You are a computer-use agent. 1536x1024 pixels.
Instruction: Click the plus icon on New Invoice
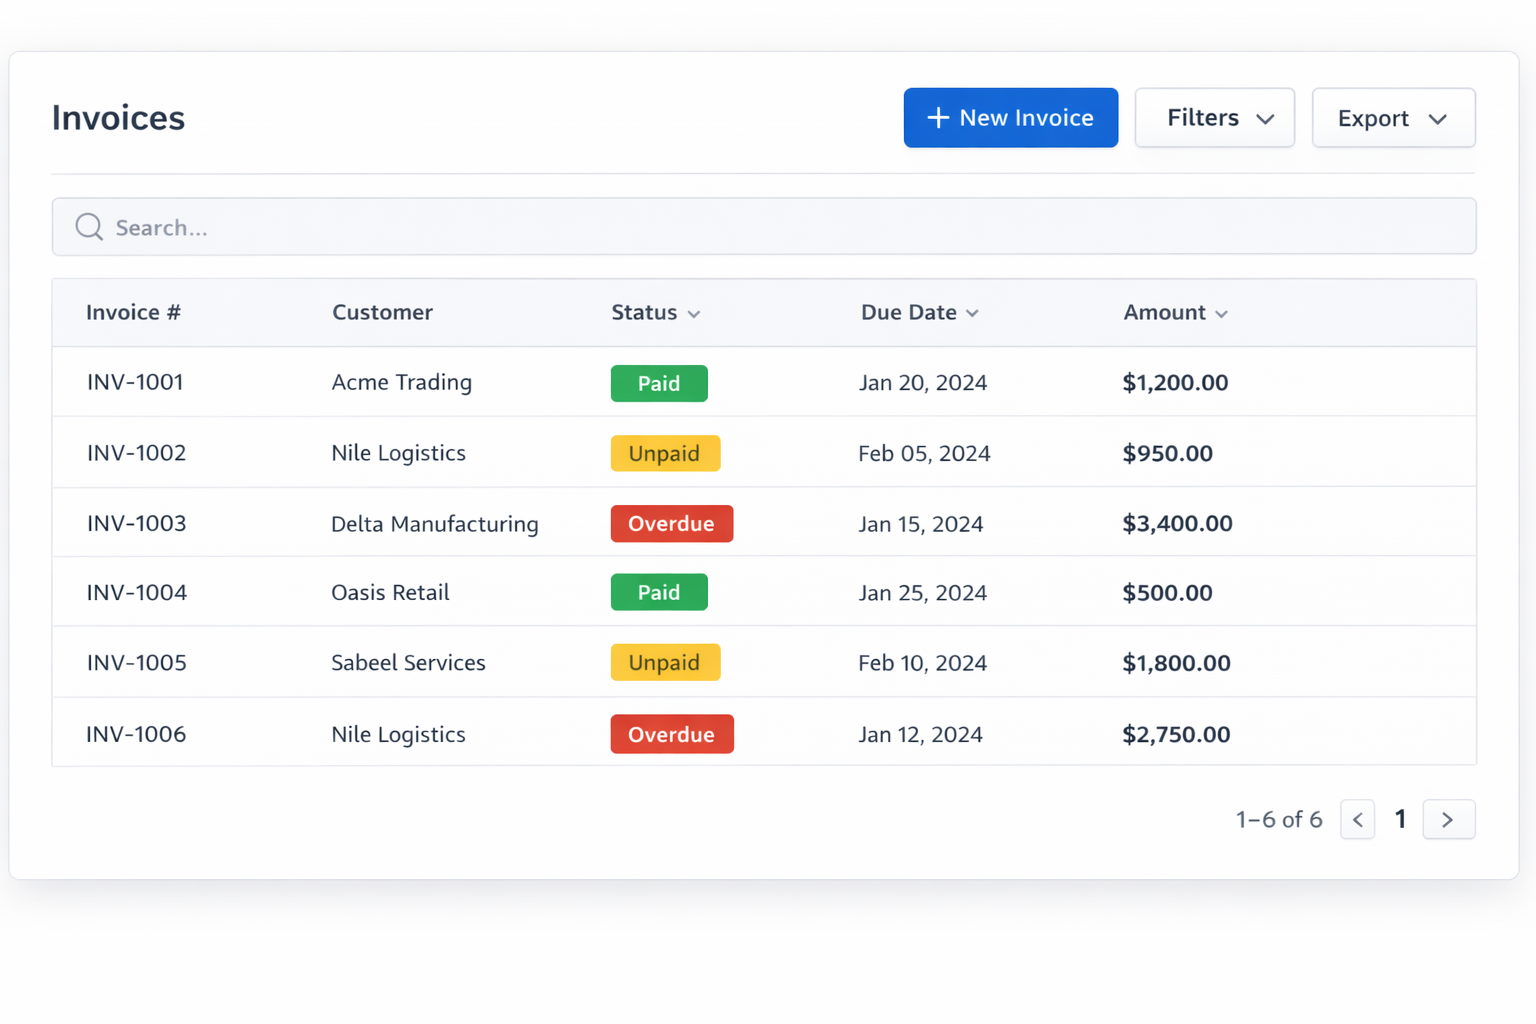click(937, 117)
